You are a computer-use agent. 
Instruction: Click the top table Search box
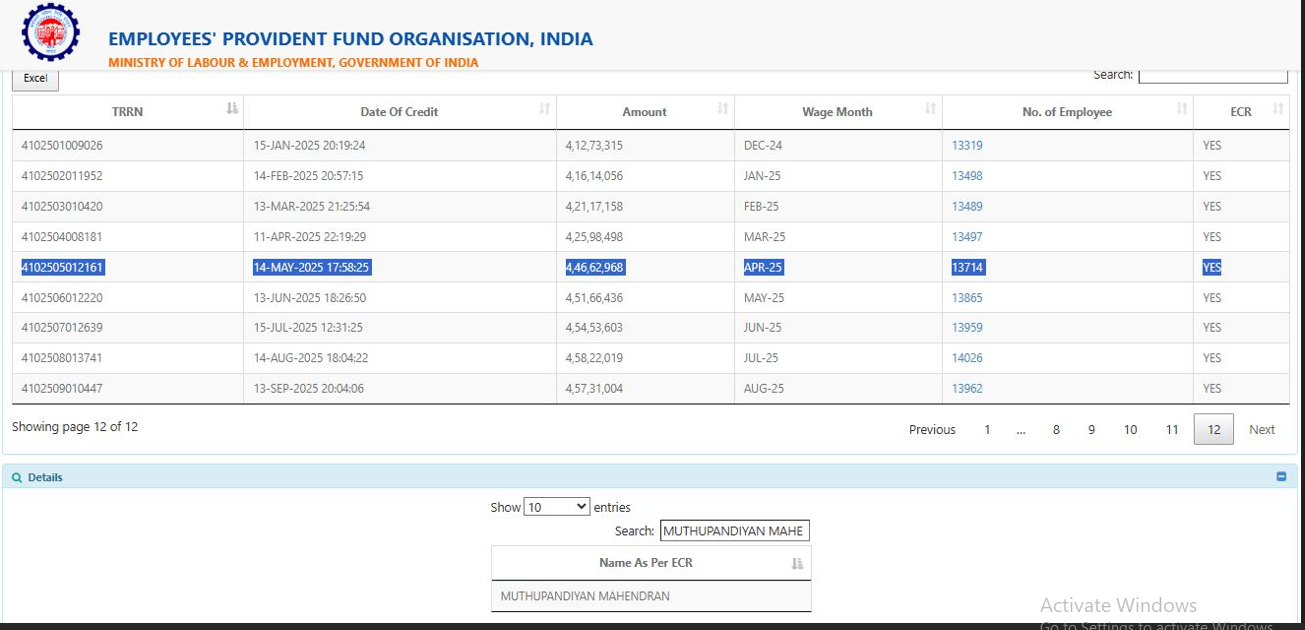point(1212,76)
